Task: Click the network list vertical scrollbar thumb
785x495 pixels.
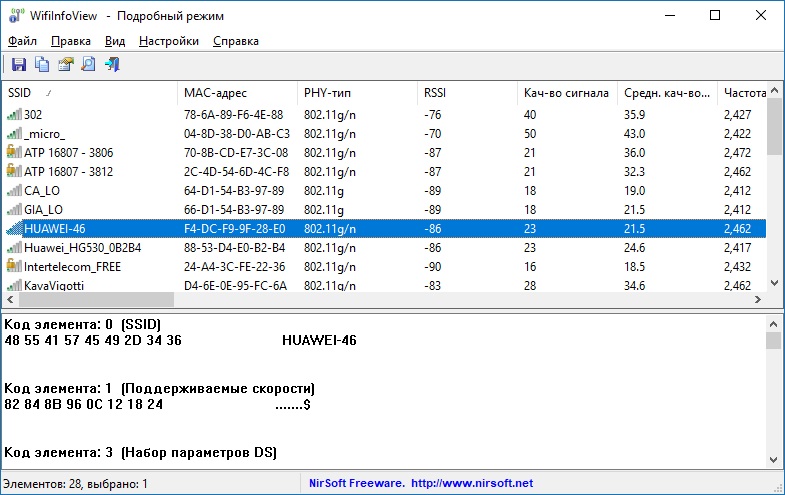Action: point(774,127)
